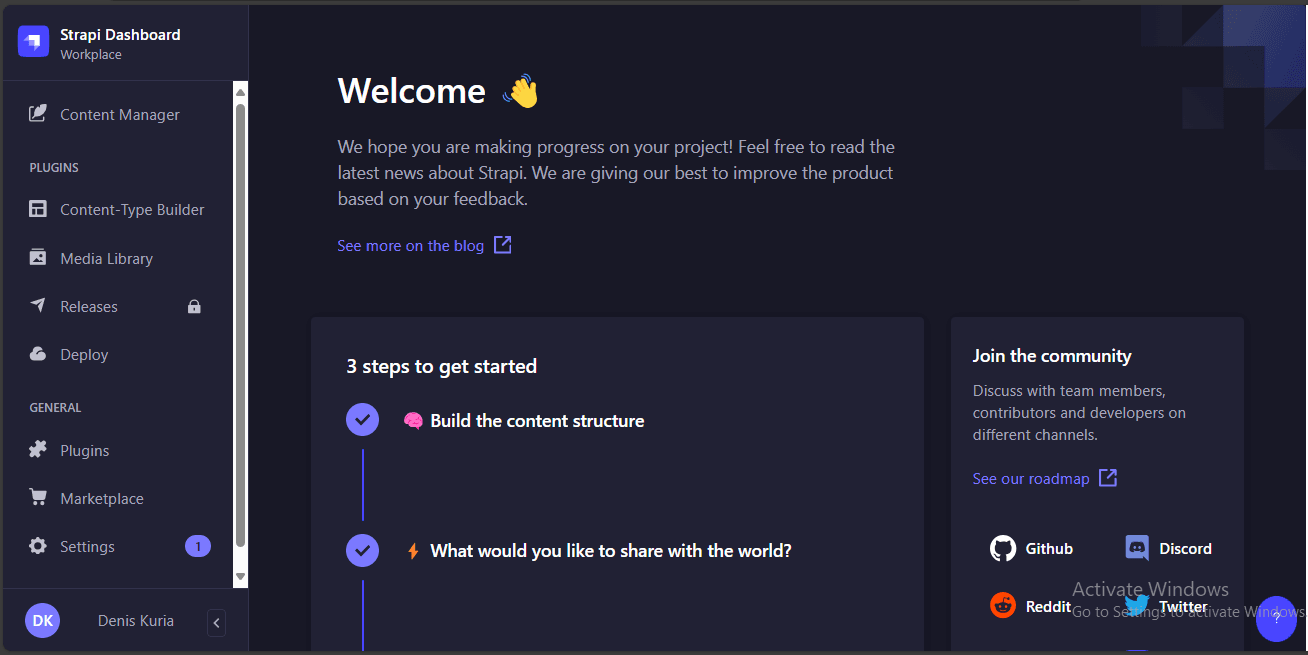Select the Build the content structure checkmark

point(362,419)
